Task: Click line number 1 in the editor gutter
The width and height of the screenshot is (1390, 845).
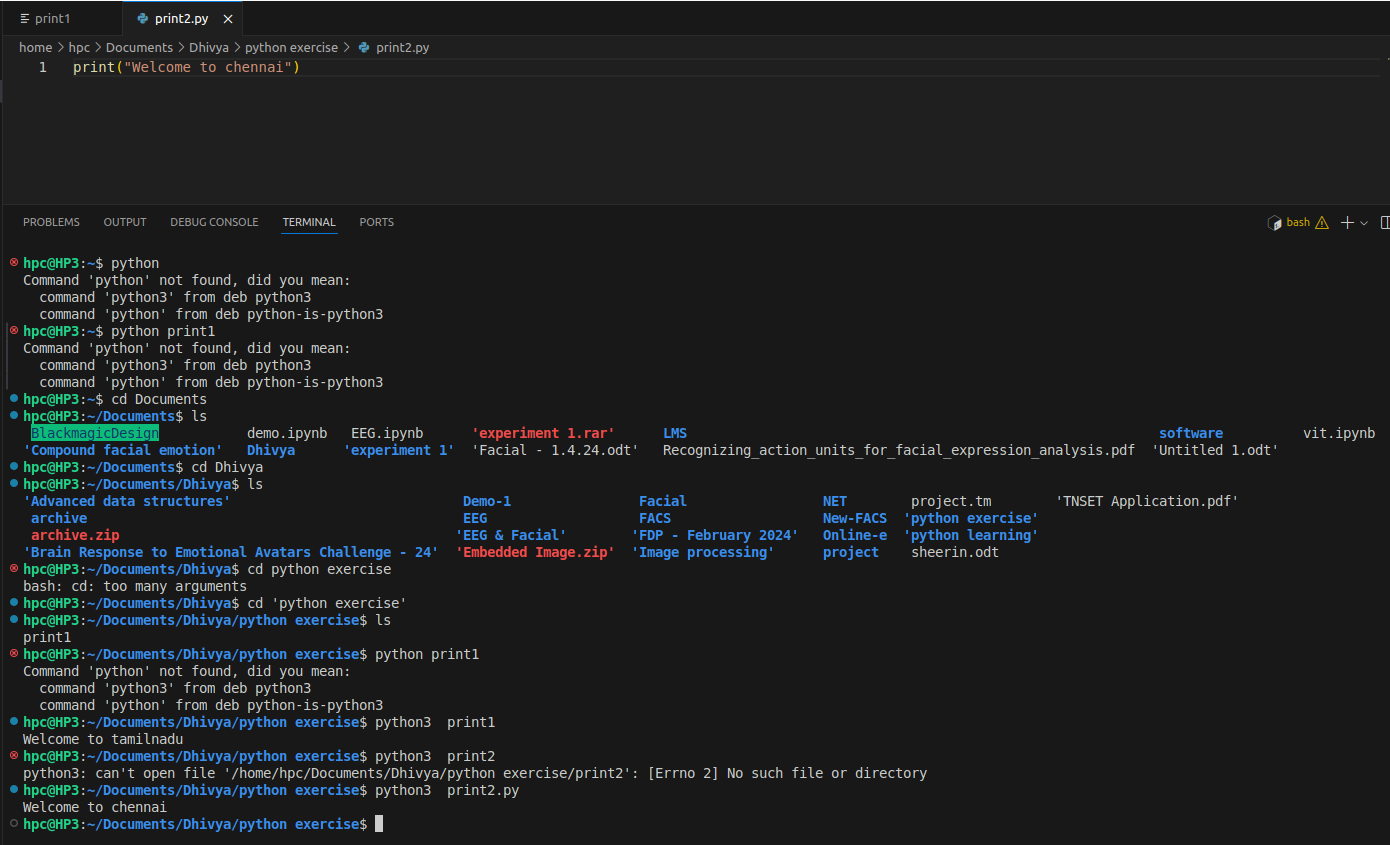Action: [x=42, y=67]
